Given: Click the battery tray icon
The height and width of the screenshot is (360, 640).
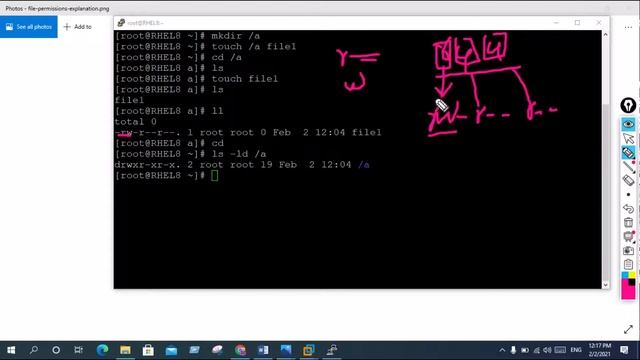Looking at the screenshot, I should pyautogui.click(x=525, y=350).
